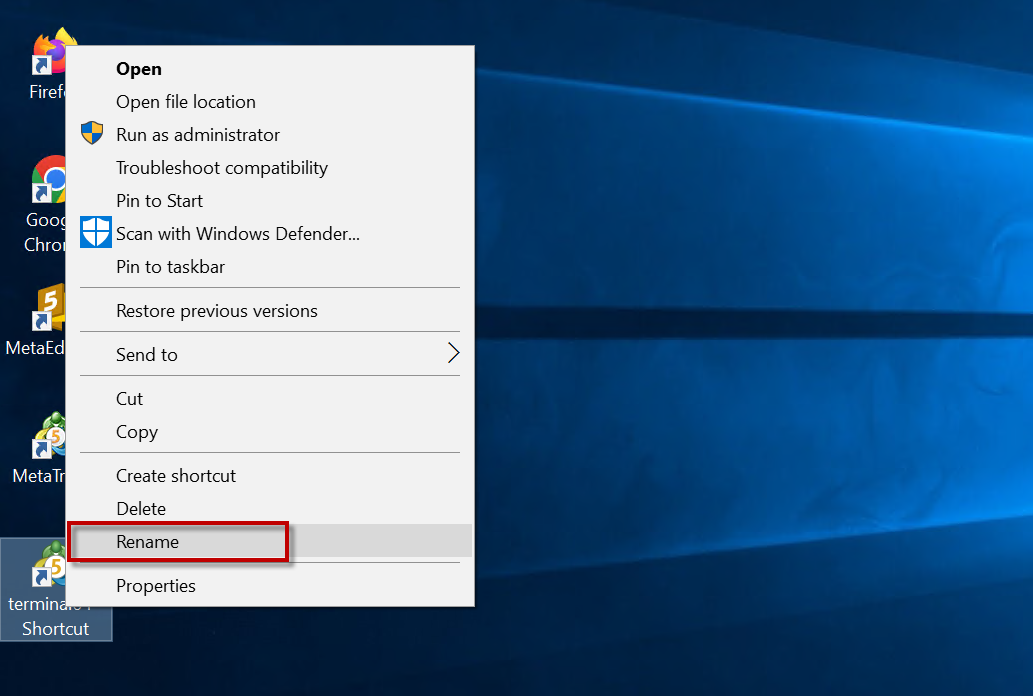Select Restore previous versions

coord(217,311)
